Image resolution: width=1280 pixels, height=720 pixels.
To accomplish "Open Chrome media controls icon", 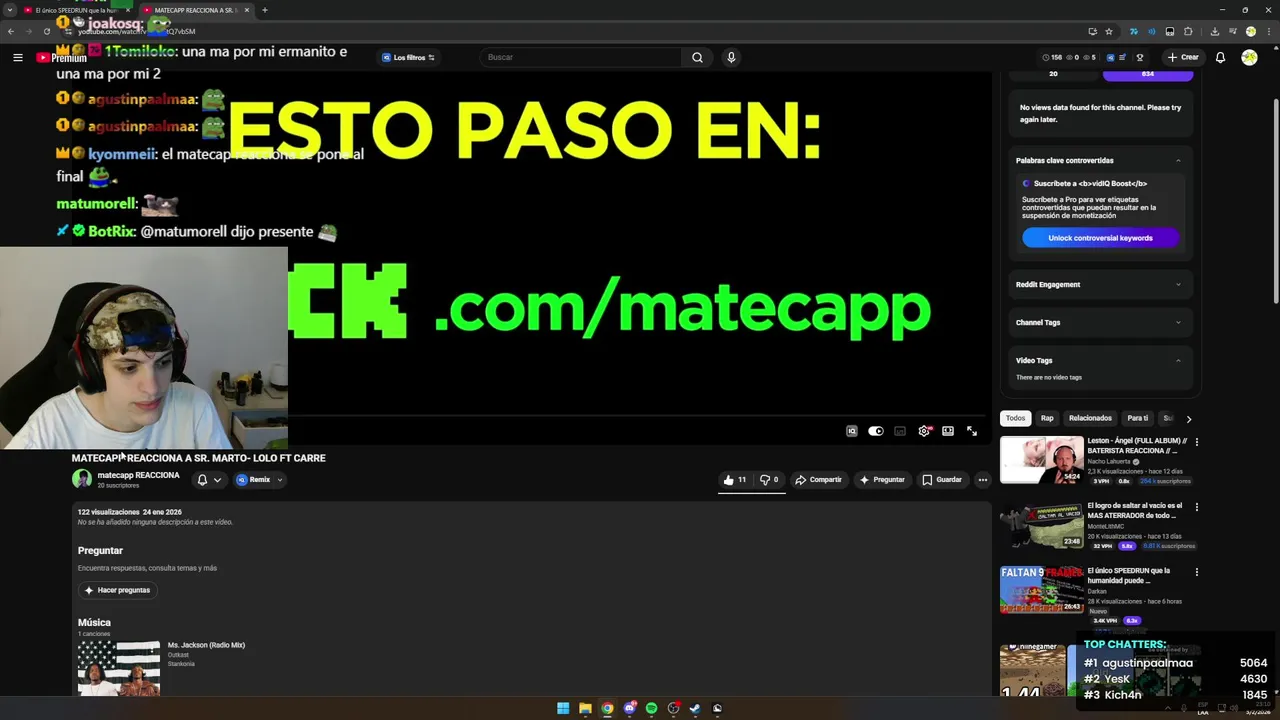I will coord(1232,31).
